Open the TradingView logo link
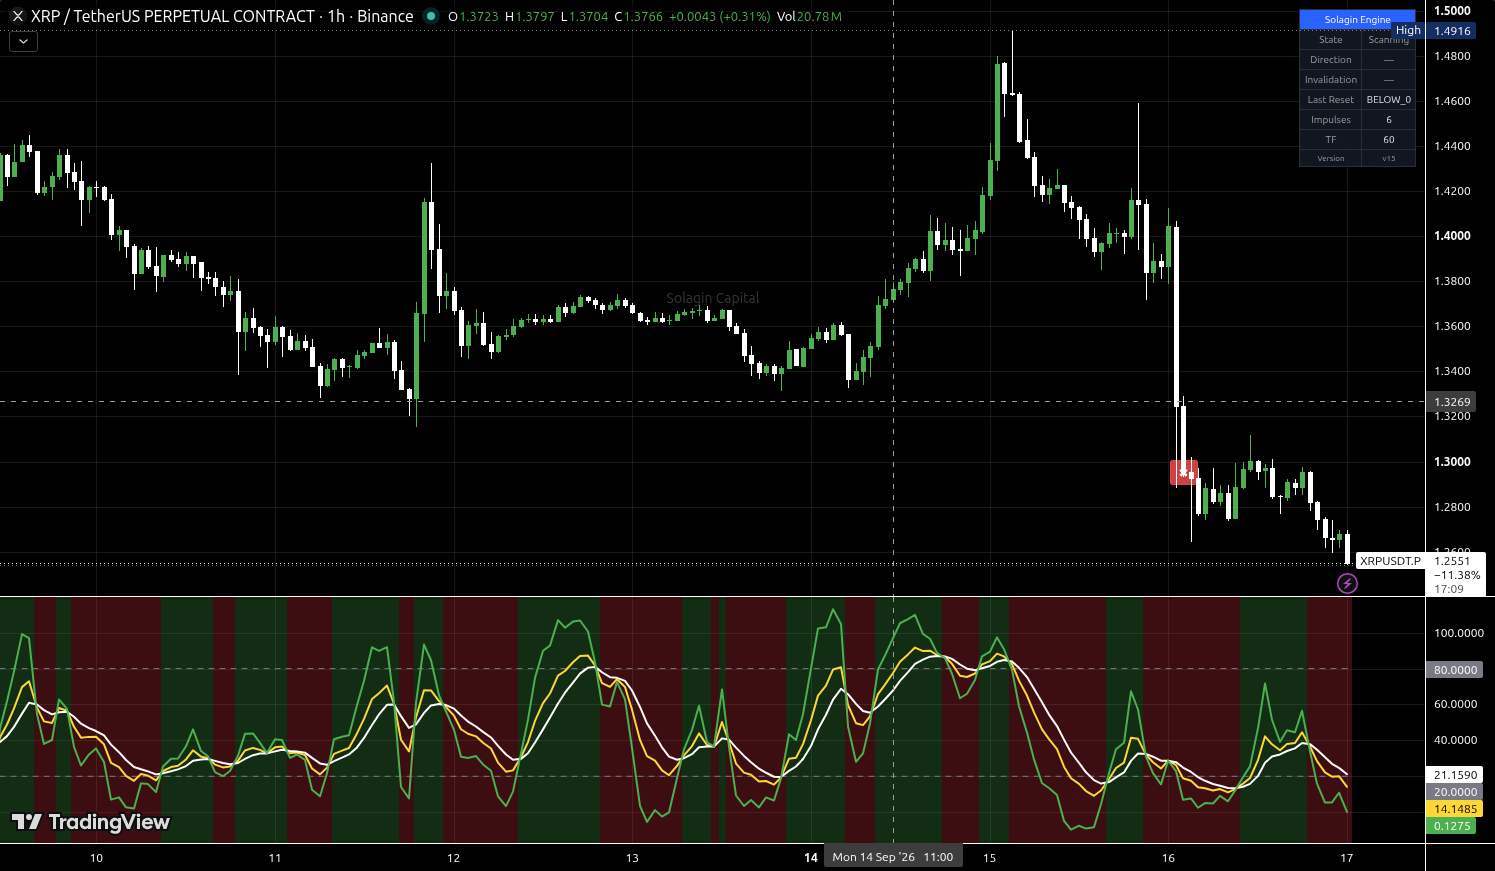This screenshot has width=1495, height=871. point(90,822)
